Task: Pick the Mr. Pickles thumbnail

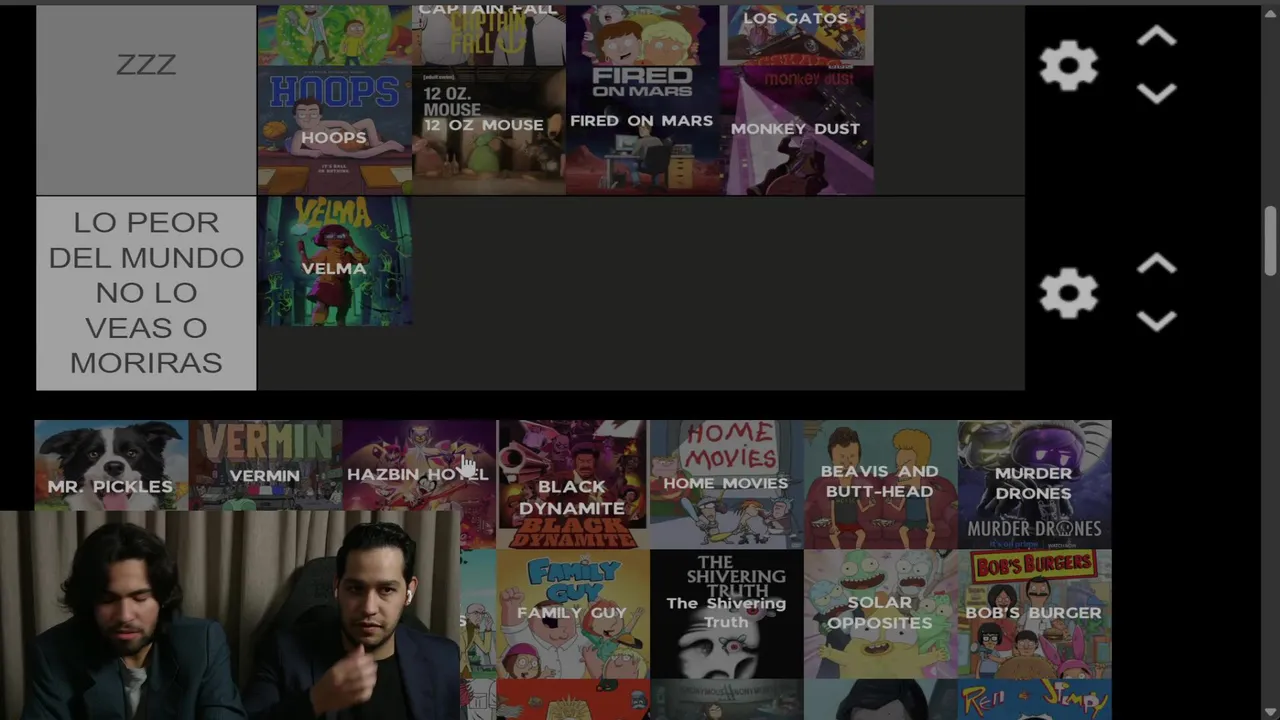Action: pos(111,466)
